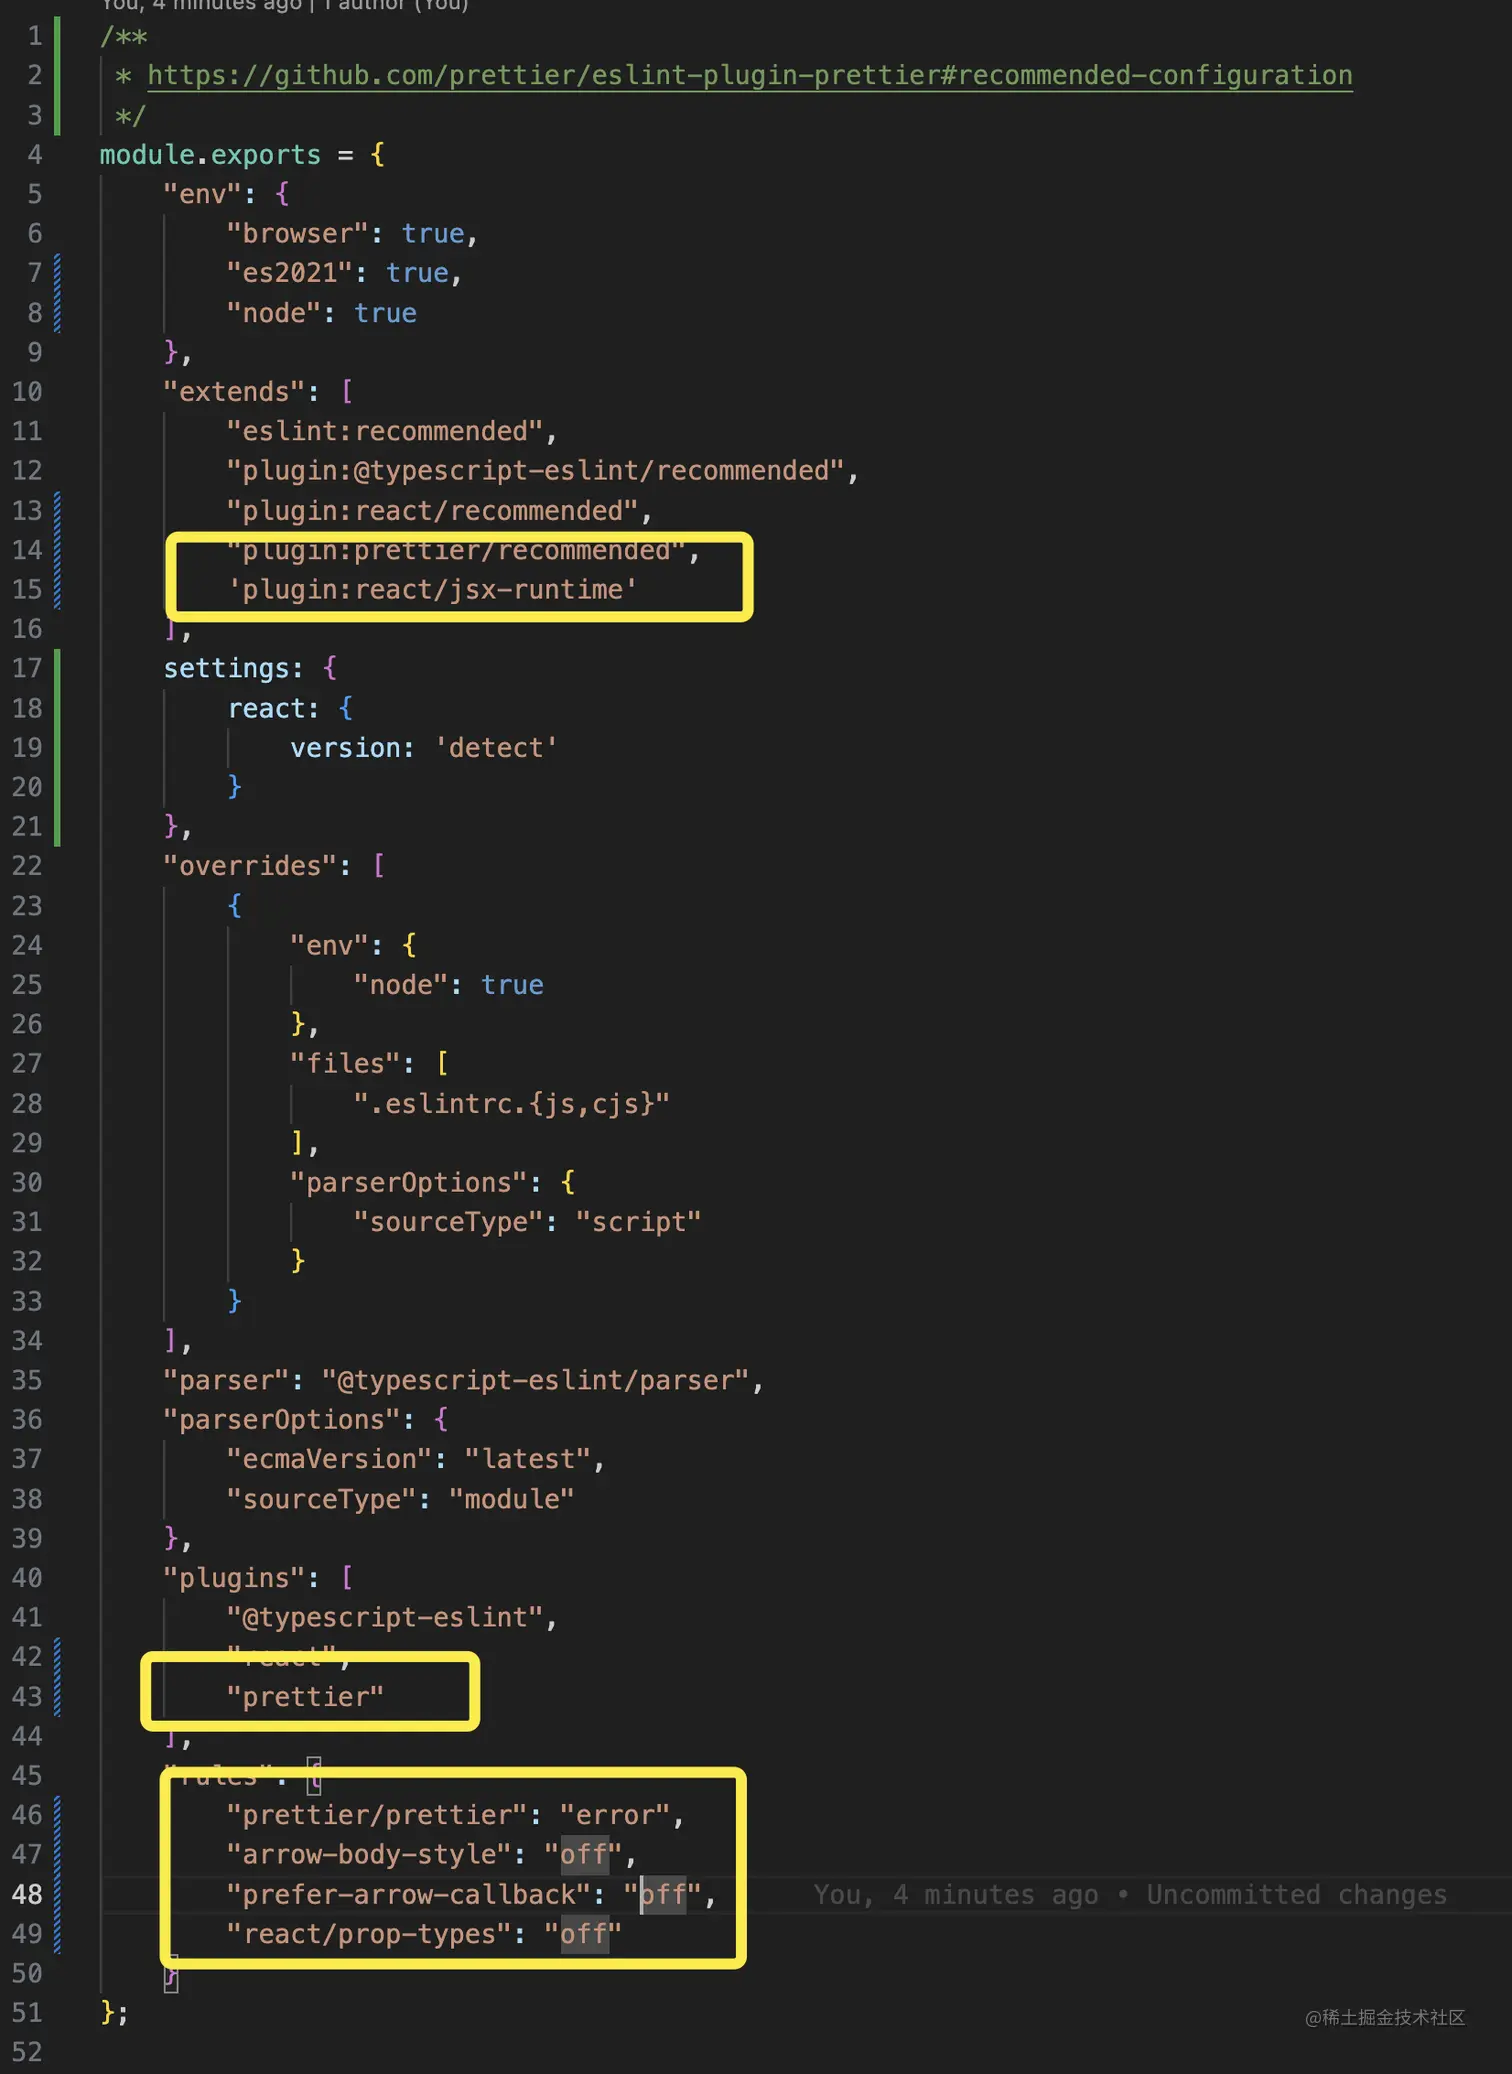The image size is (1512, 2074).
Task: Click the "sourceType": "script" line
Action: 527,1222
